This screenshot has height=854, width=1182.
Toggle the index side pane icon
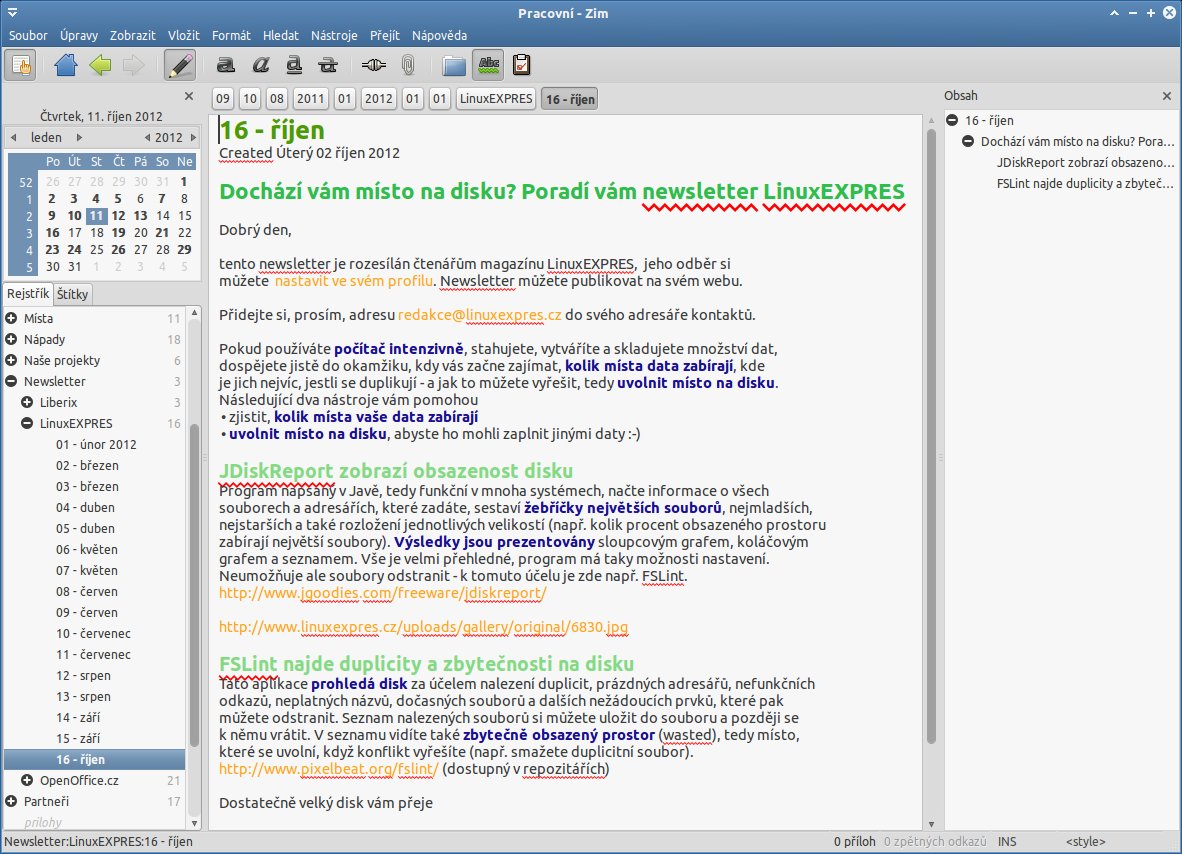click(20, 66)
